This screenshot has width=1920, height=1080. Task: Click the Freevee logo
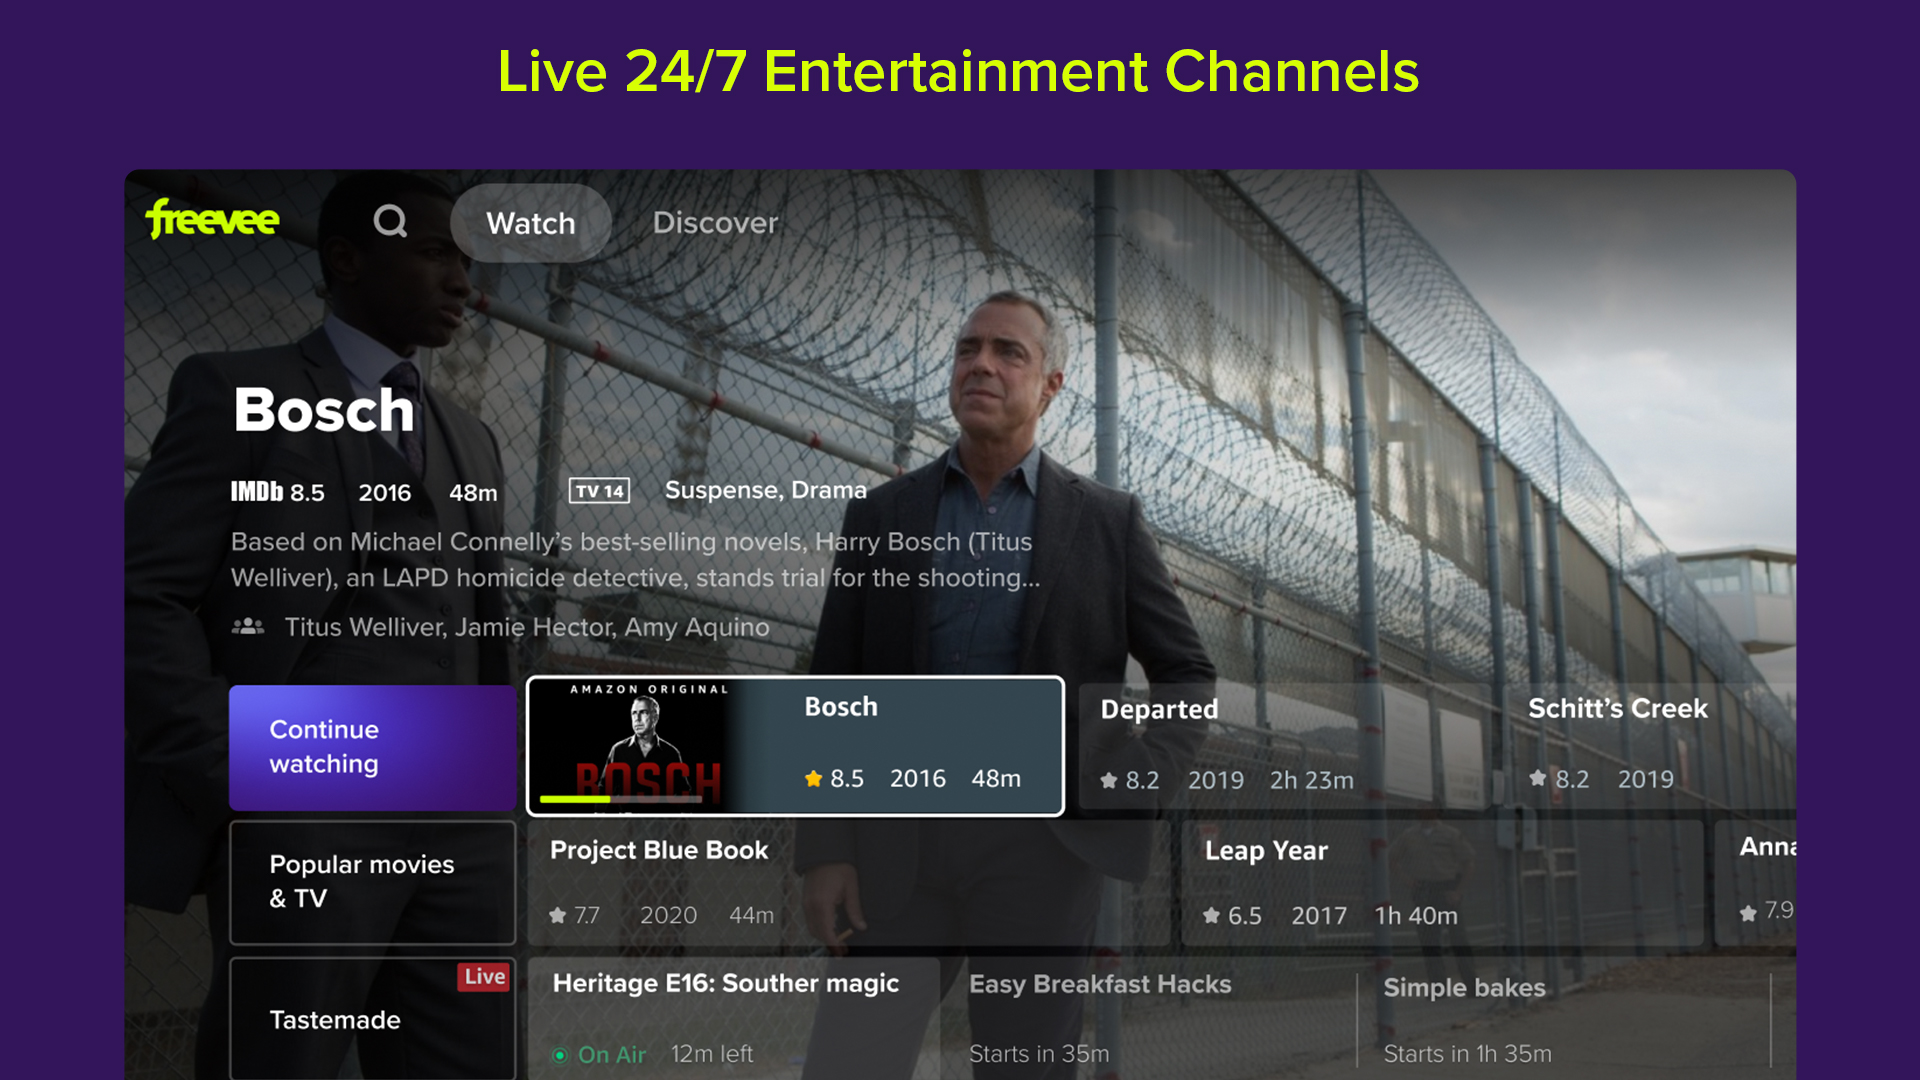click(x=212, y=219)
